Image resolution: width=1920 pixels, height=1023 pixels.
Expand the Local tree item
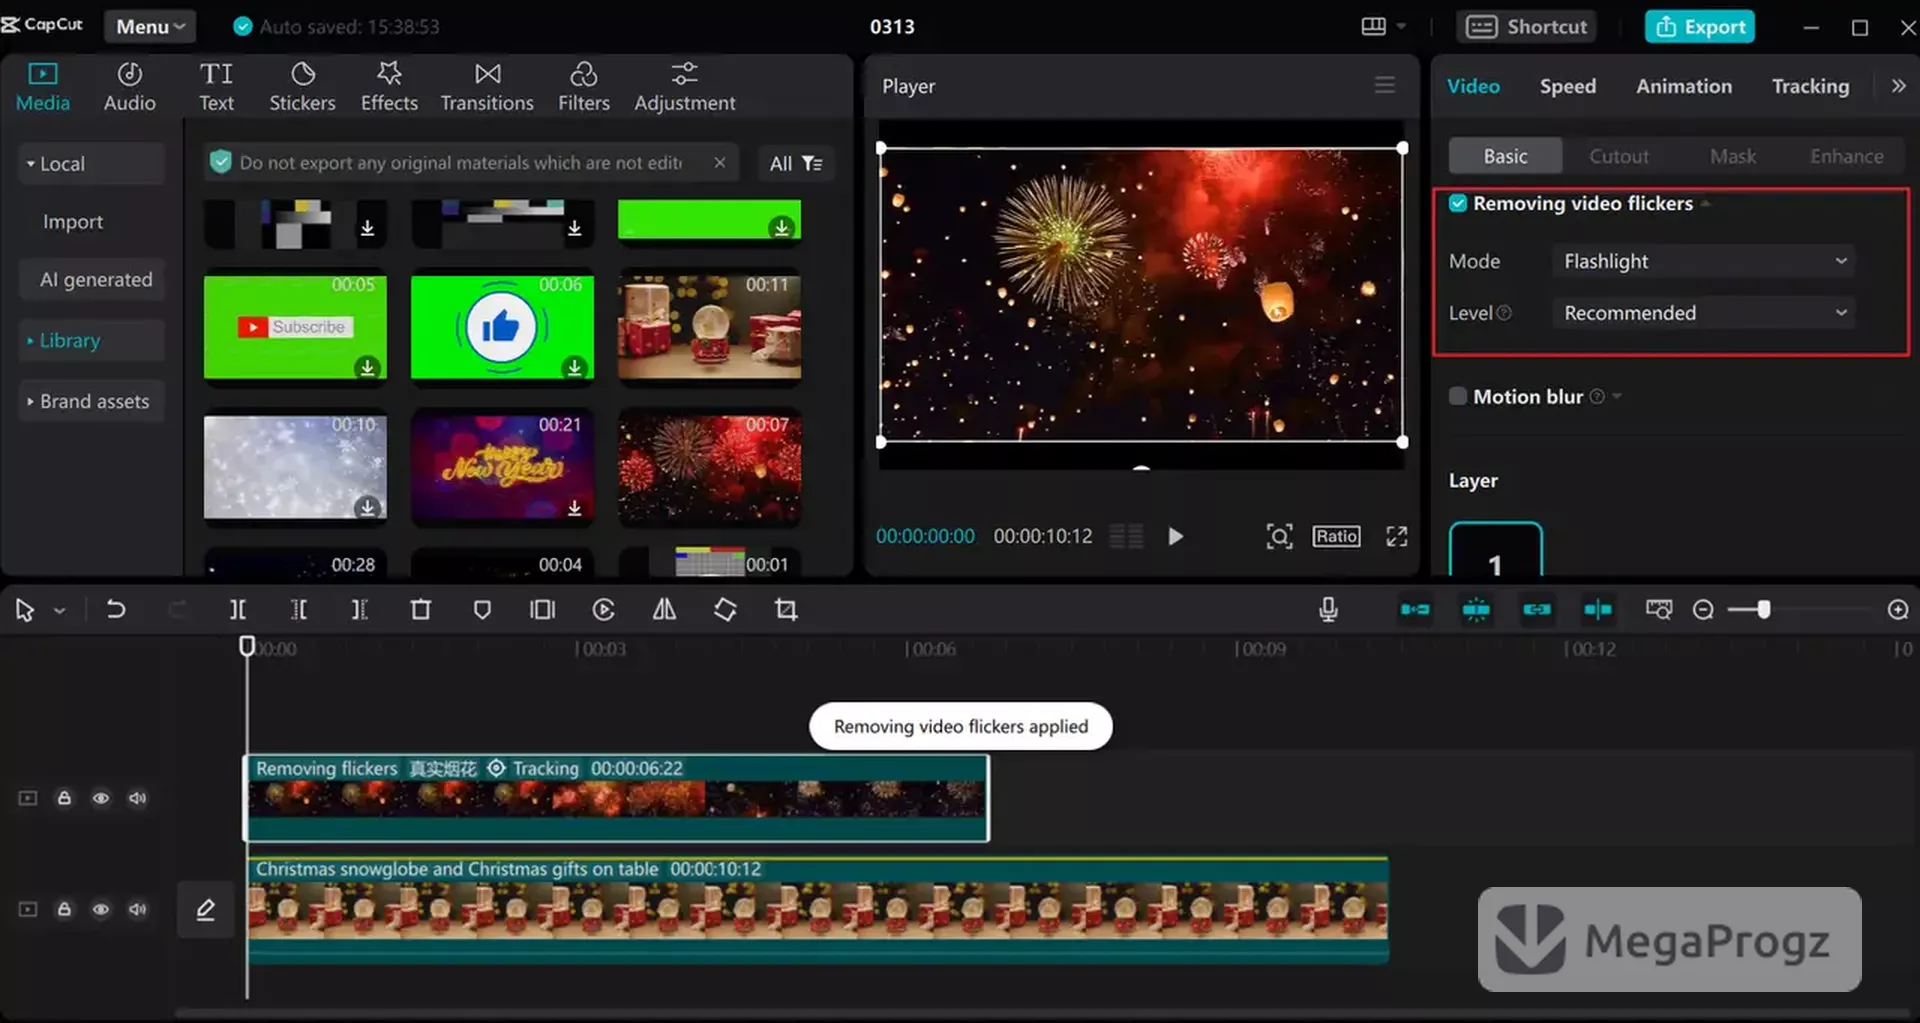click(92, 163)
